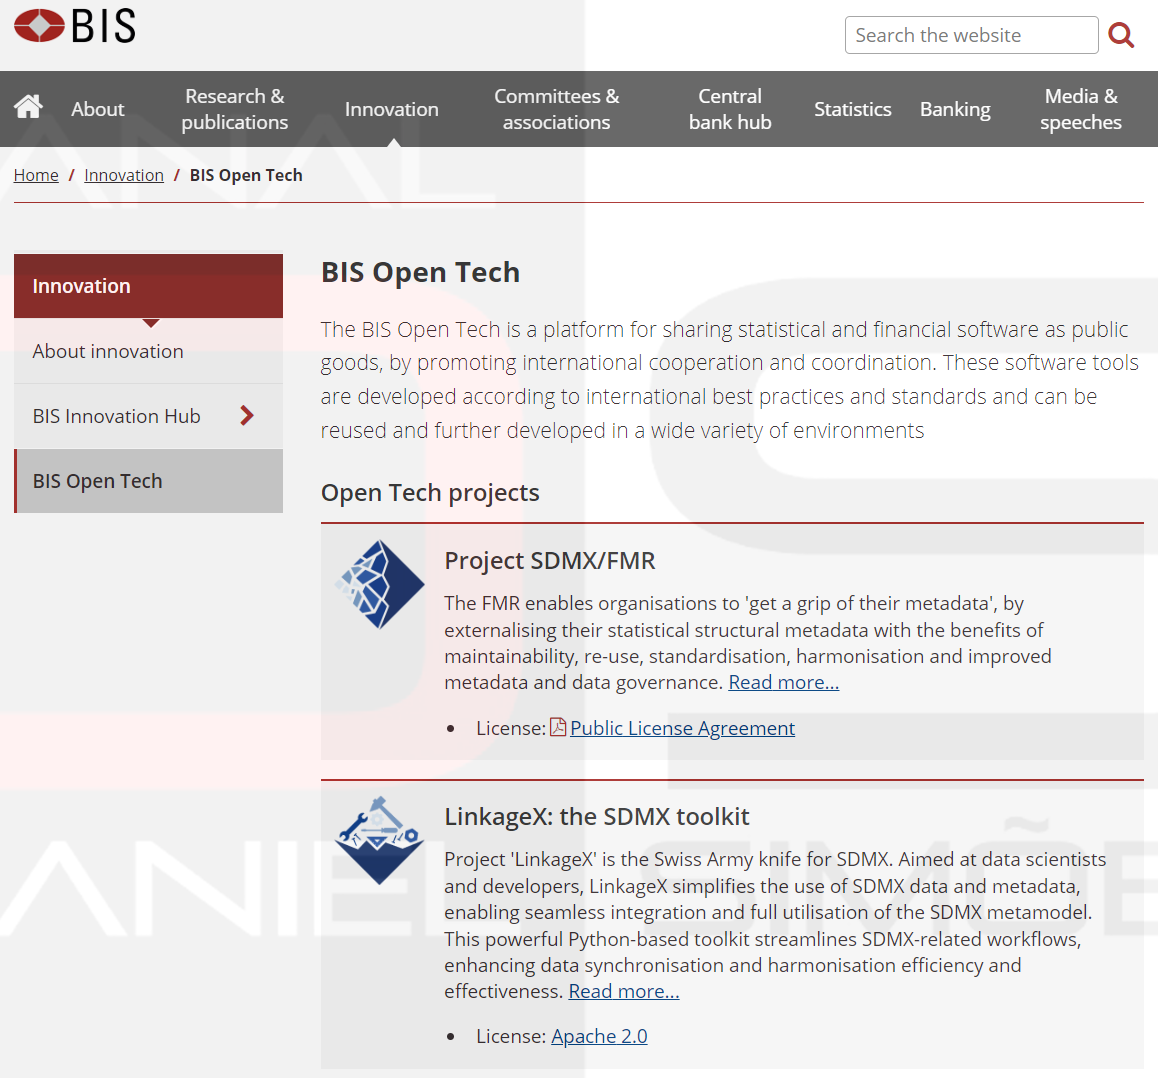Click the LinkageX: the SDMX toolkit heading
This screenshot has width=1158, height=1078.
(597, 817)
